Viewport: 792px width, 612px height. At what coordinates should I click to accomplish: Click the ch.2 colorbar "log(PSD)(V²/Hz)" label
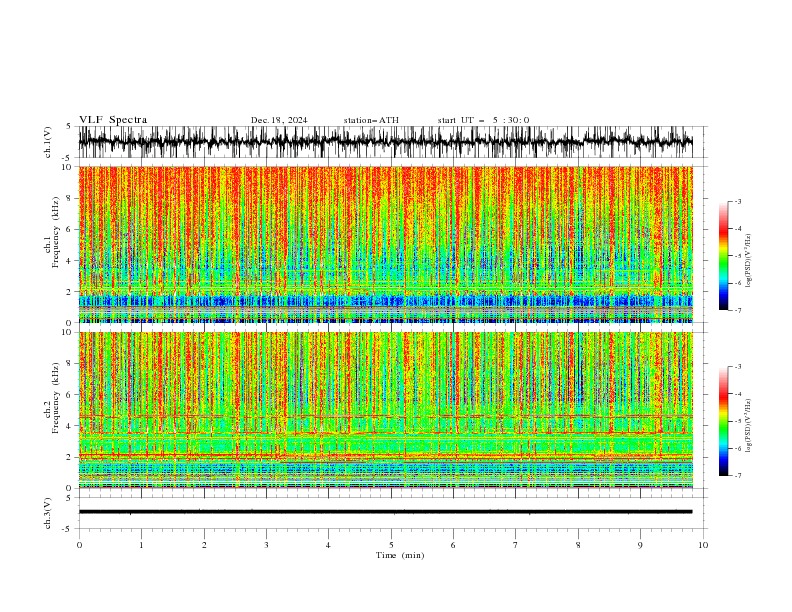(x=749, y=427)
